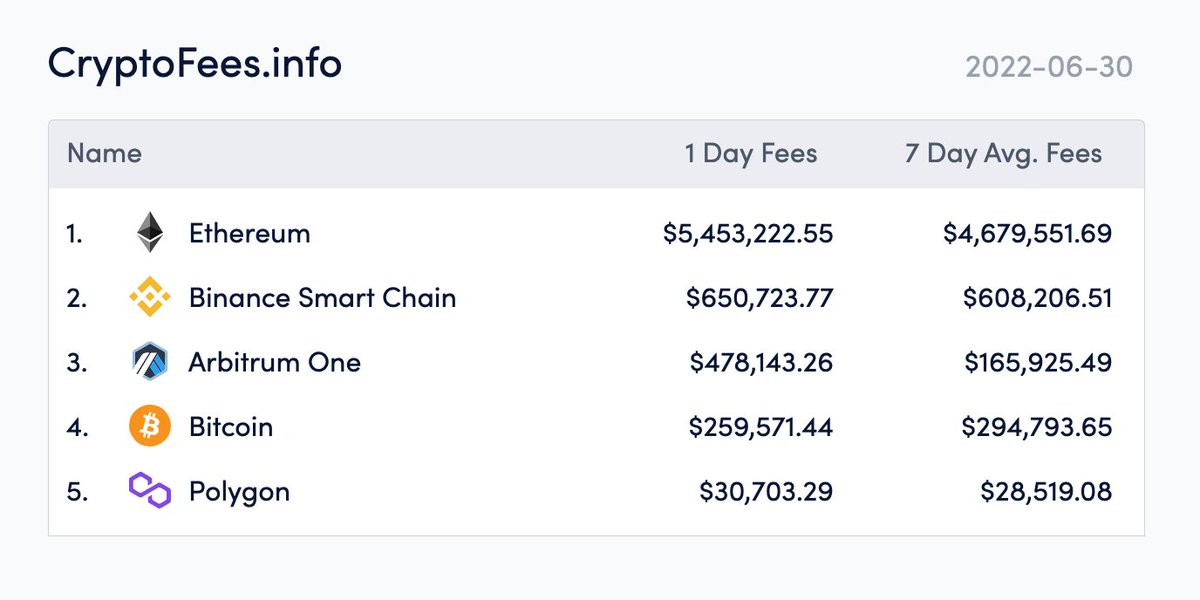Open the Ethereum protocol name link
The width and height of the screenshot is (1200, 600).
coord(250,234)
